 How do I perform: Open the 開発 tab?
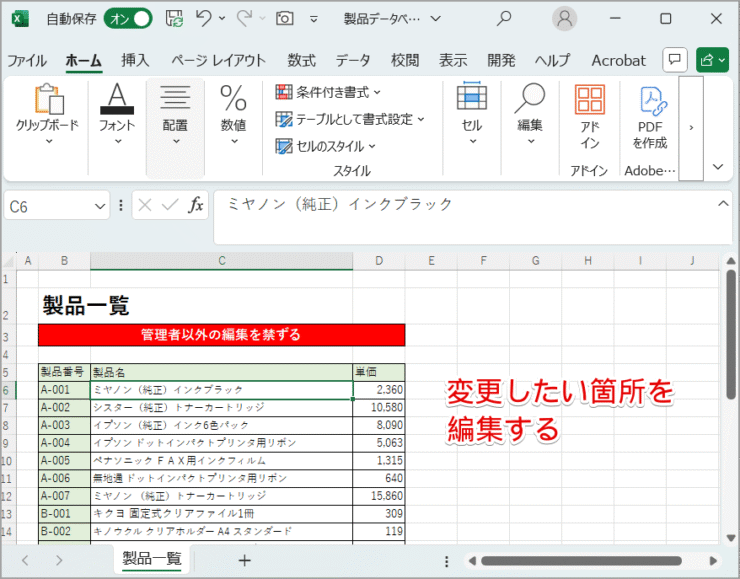pos(501,60)
